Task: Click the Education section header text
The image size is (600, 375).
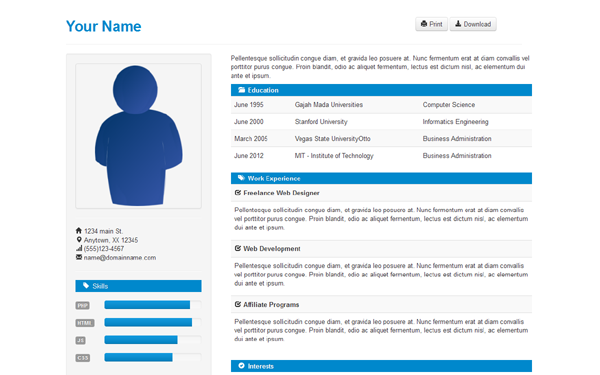Action: coord(263,90)
